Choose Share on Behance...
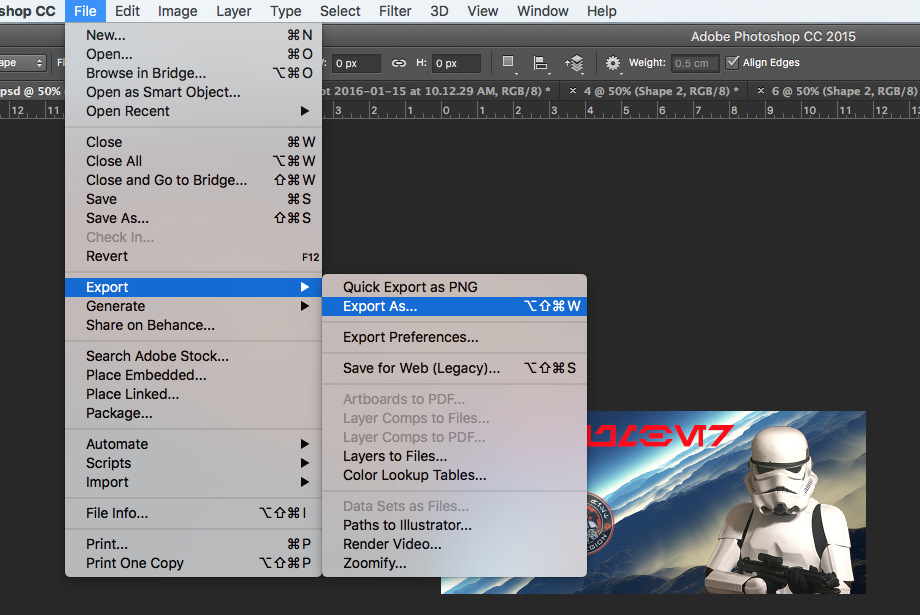The height and width of the screenshot is (615, 920). coord(194,325)
